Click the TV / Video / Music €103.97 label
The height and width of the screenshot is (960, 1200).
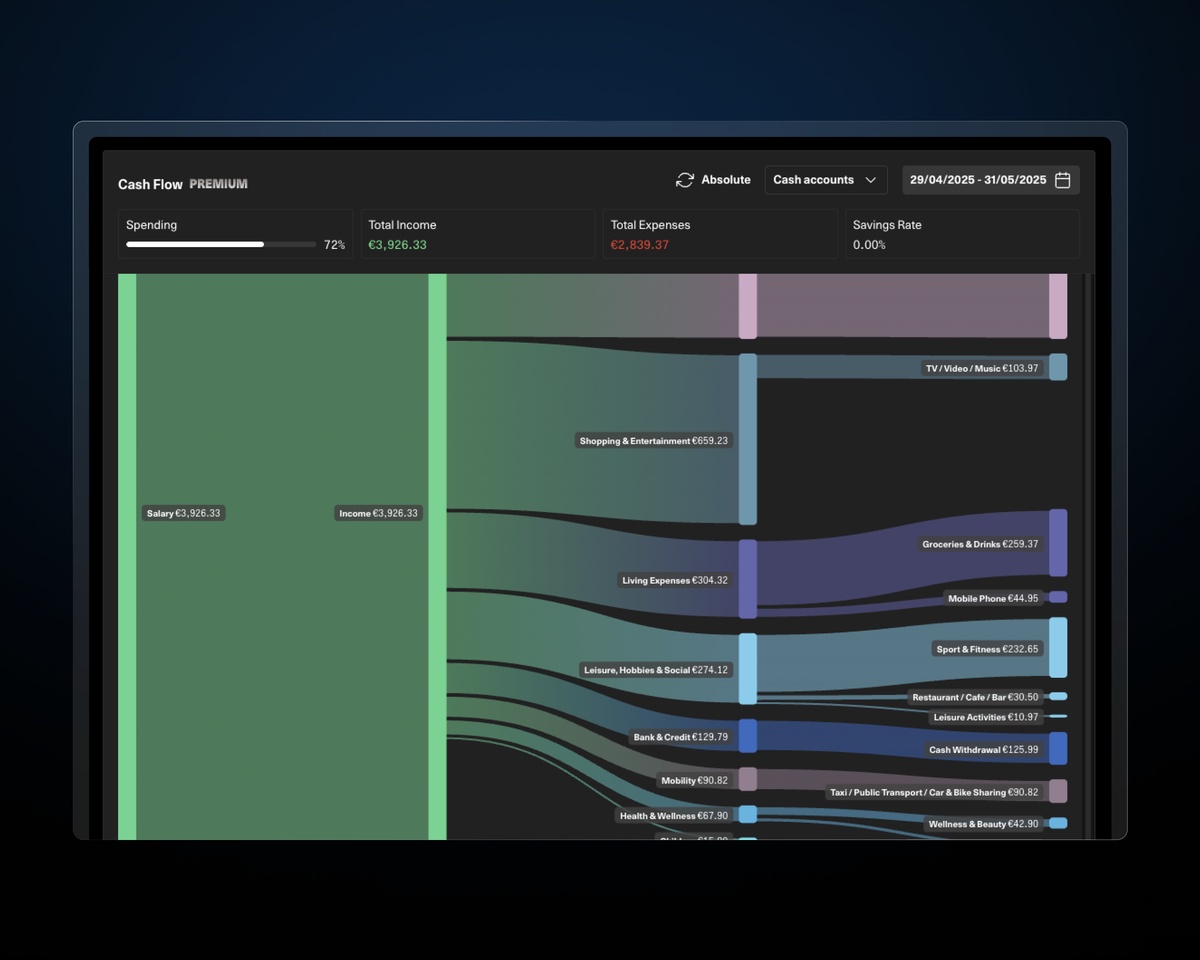pyautogui.click(x=982, y=368)
